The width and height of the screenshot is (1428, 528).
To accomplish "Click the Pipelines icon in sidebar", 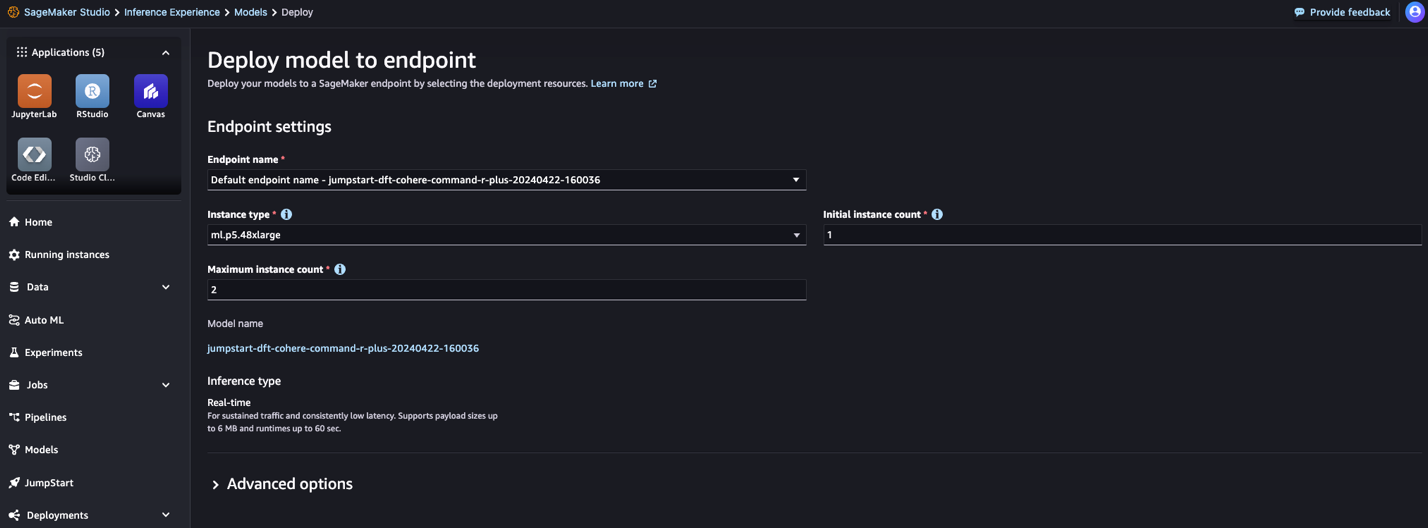I will tap(14, 417).
